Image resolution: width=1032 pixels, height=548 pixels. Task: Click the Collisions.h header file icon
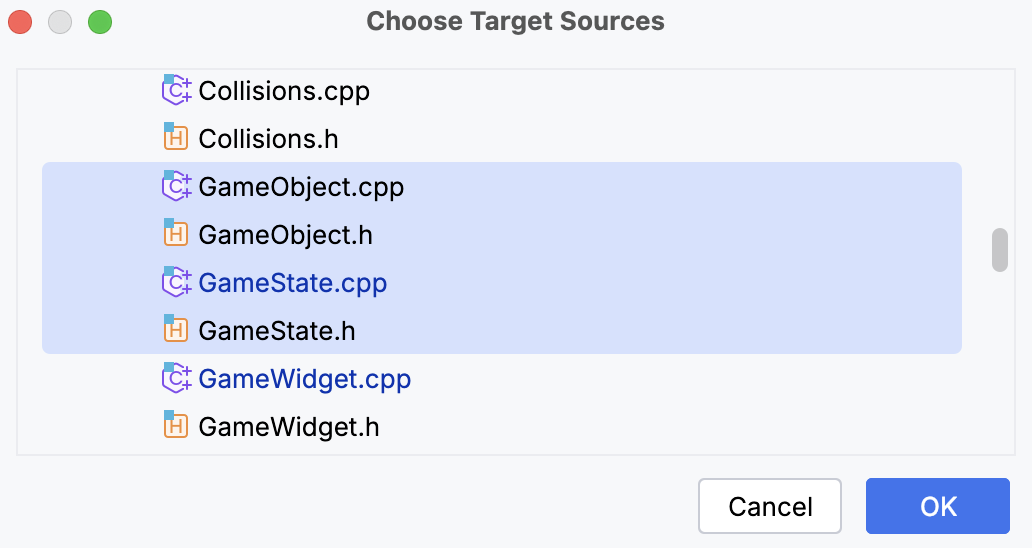pyautogui.click(x=176, y=138)
